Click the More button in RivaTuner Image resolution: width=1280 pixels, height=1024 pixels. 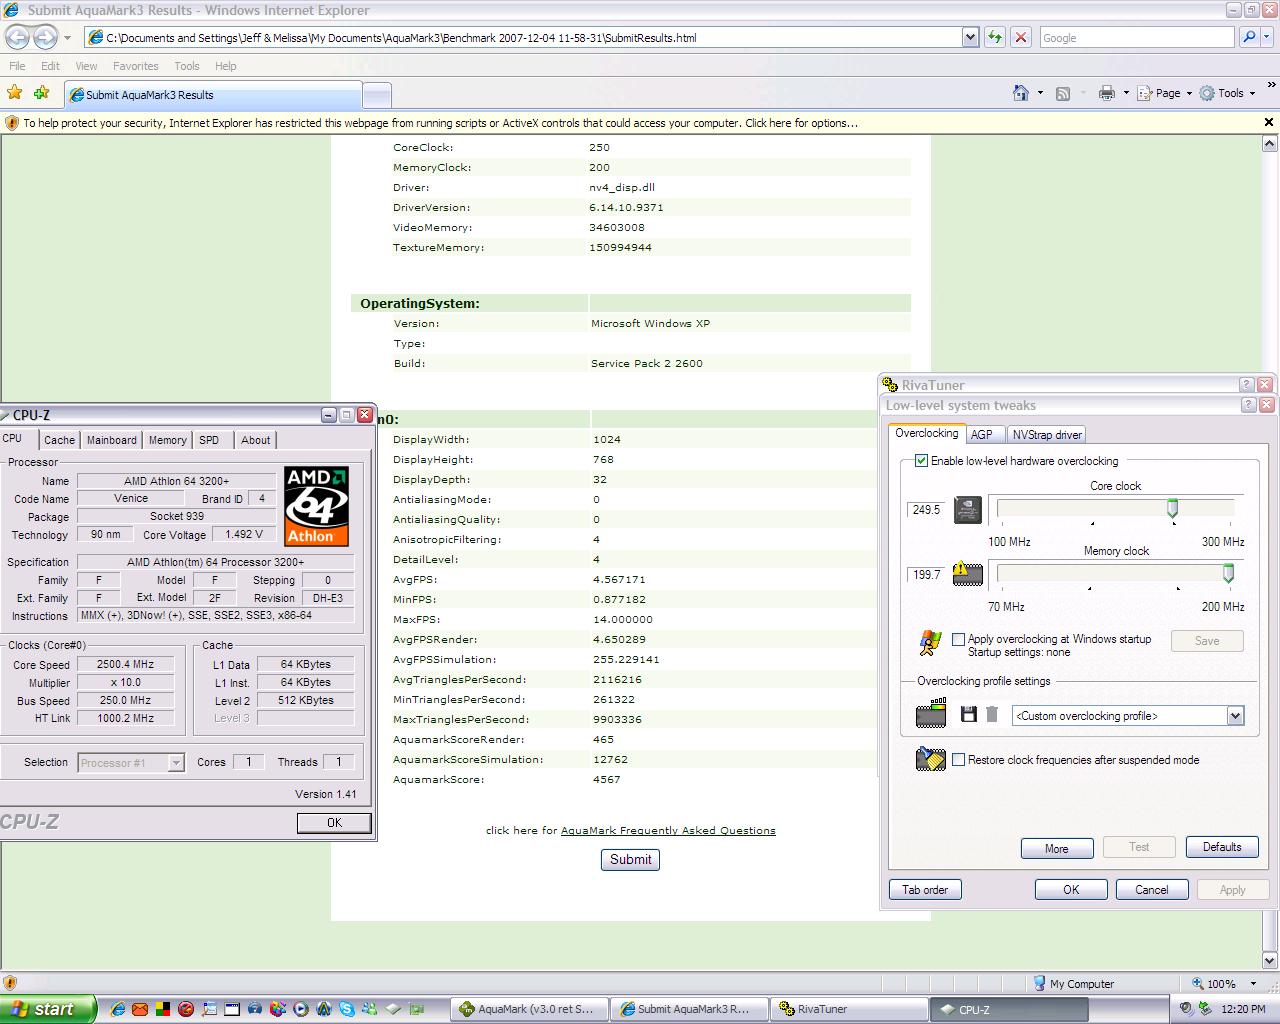[x=1057, y=848]
